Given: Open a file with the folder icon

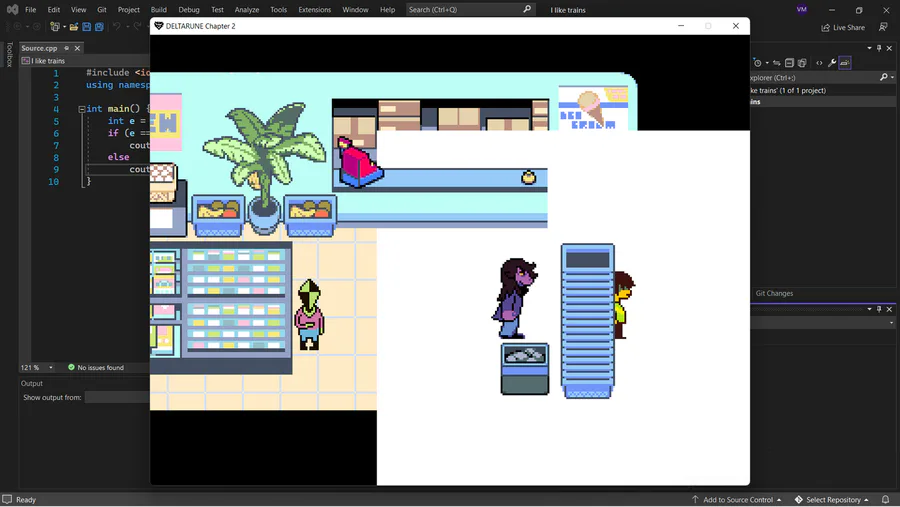Looking at the screenshot, I should [x=74, y=26].
